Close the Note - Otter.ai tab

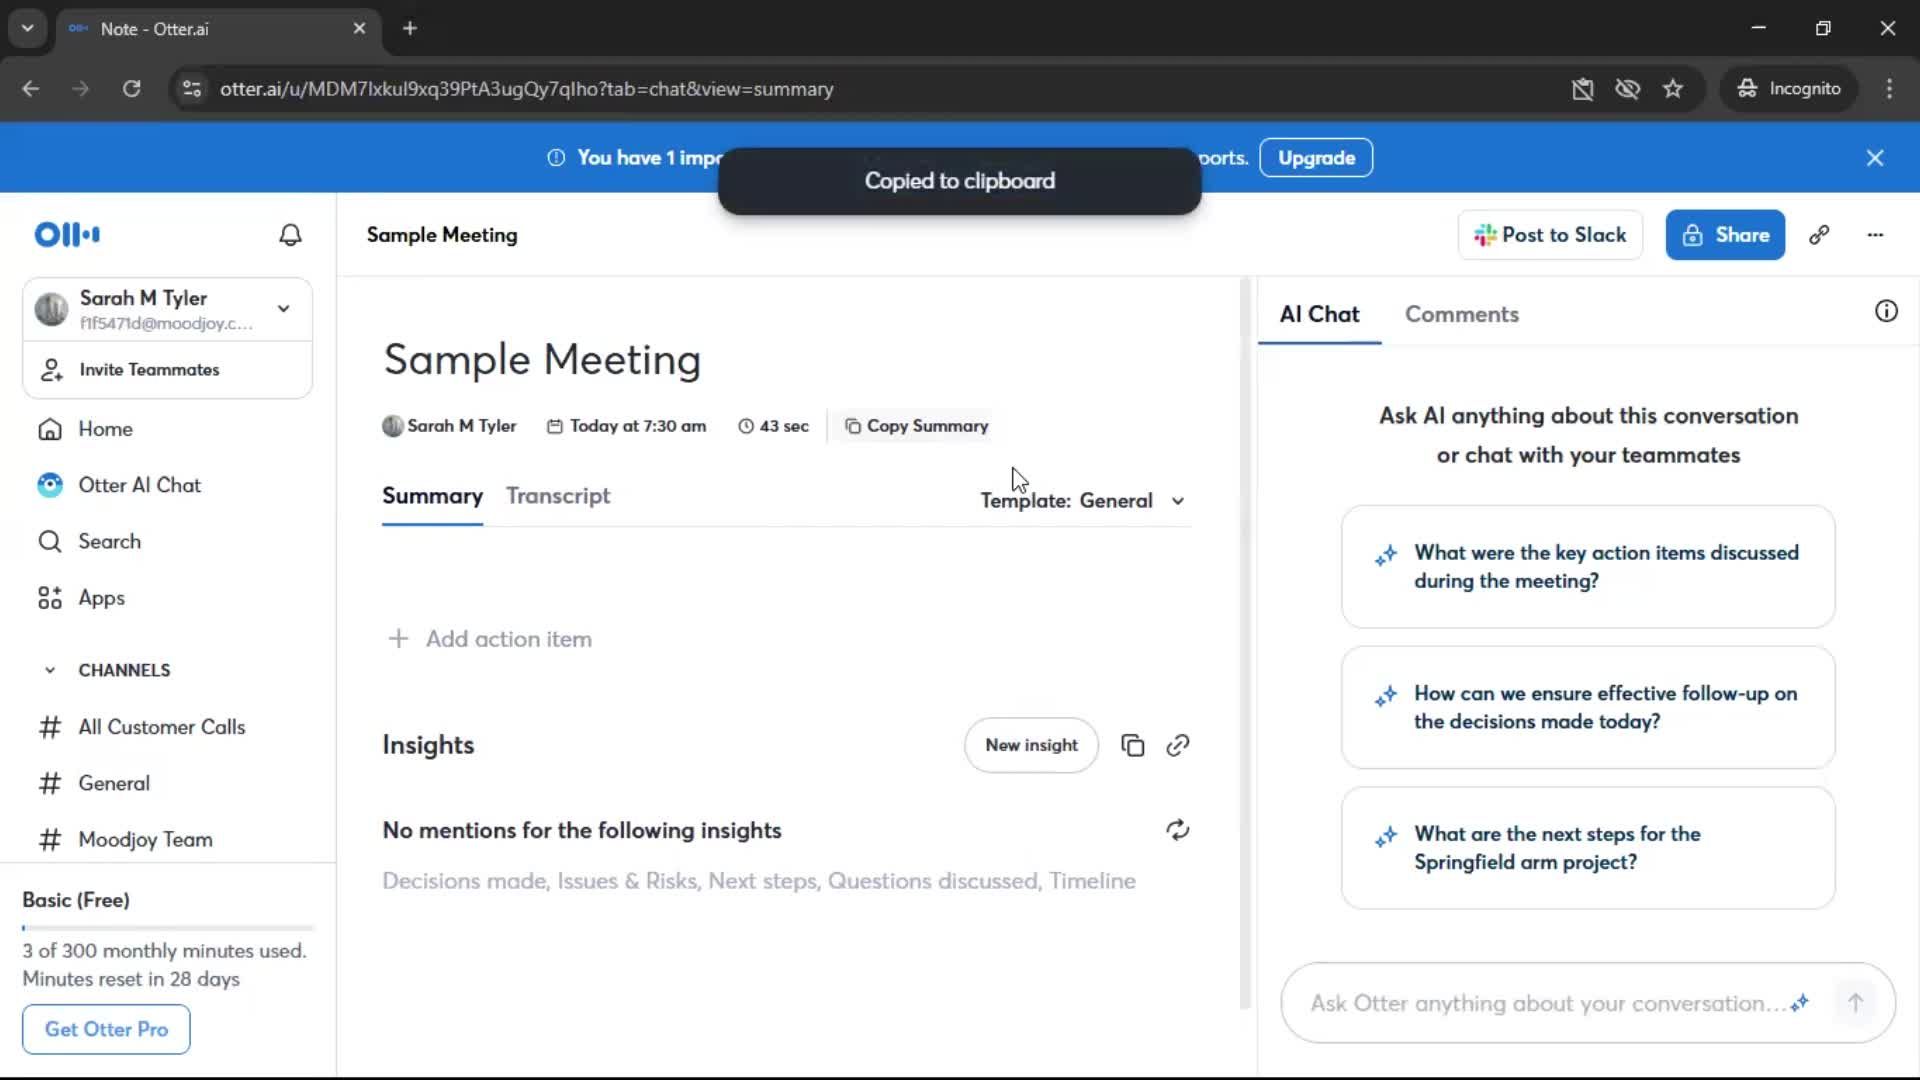tap(359, 29)
